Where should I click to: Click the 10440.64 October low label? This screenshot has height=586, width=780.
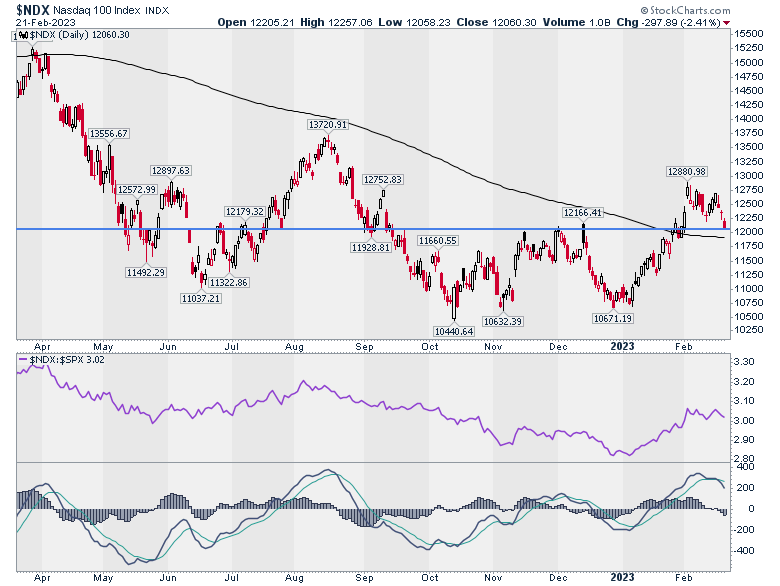(454, 331)
